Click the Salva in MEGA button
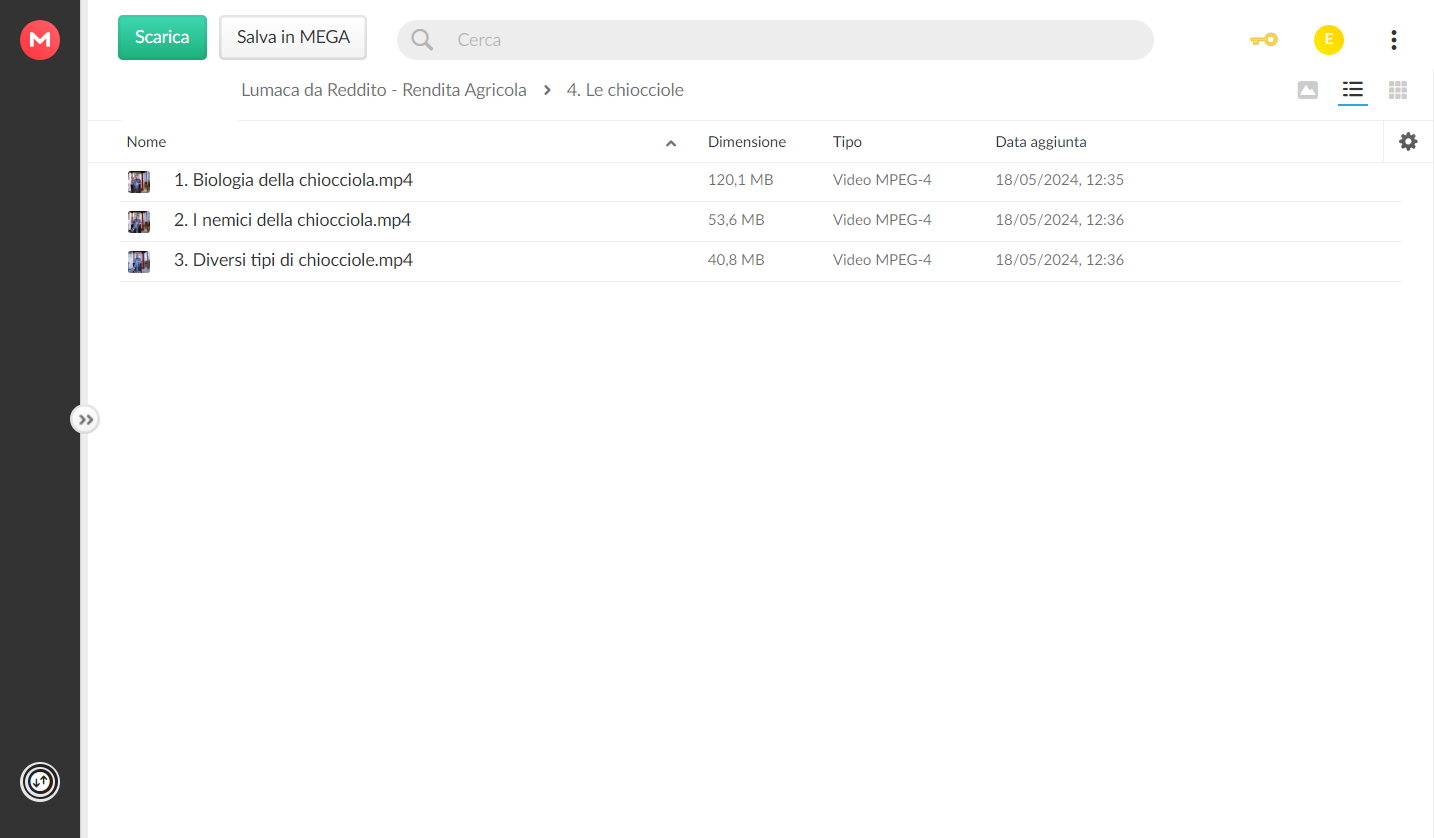 tap(293, 37)
